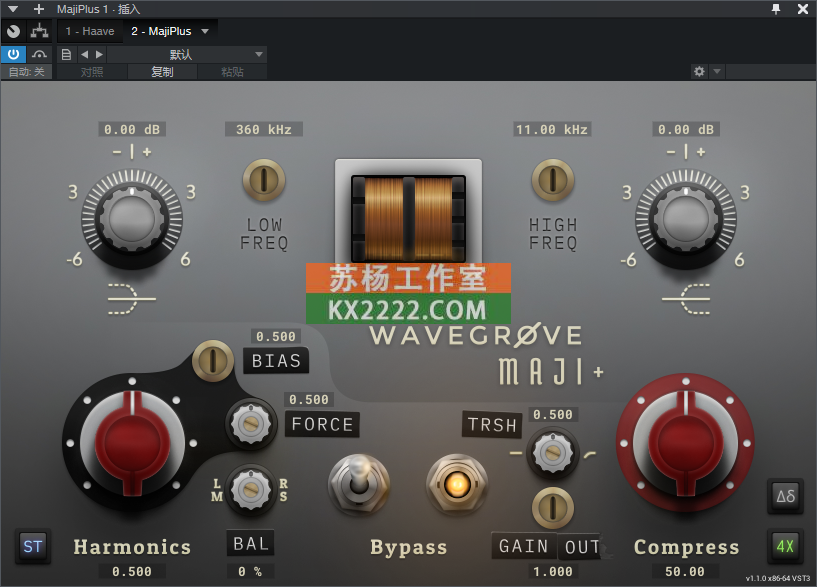Click the glowing amber indicator lamp button
817x587 pixels.
point(457,484)
